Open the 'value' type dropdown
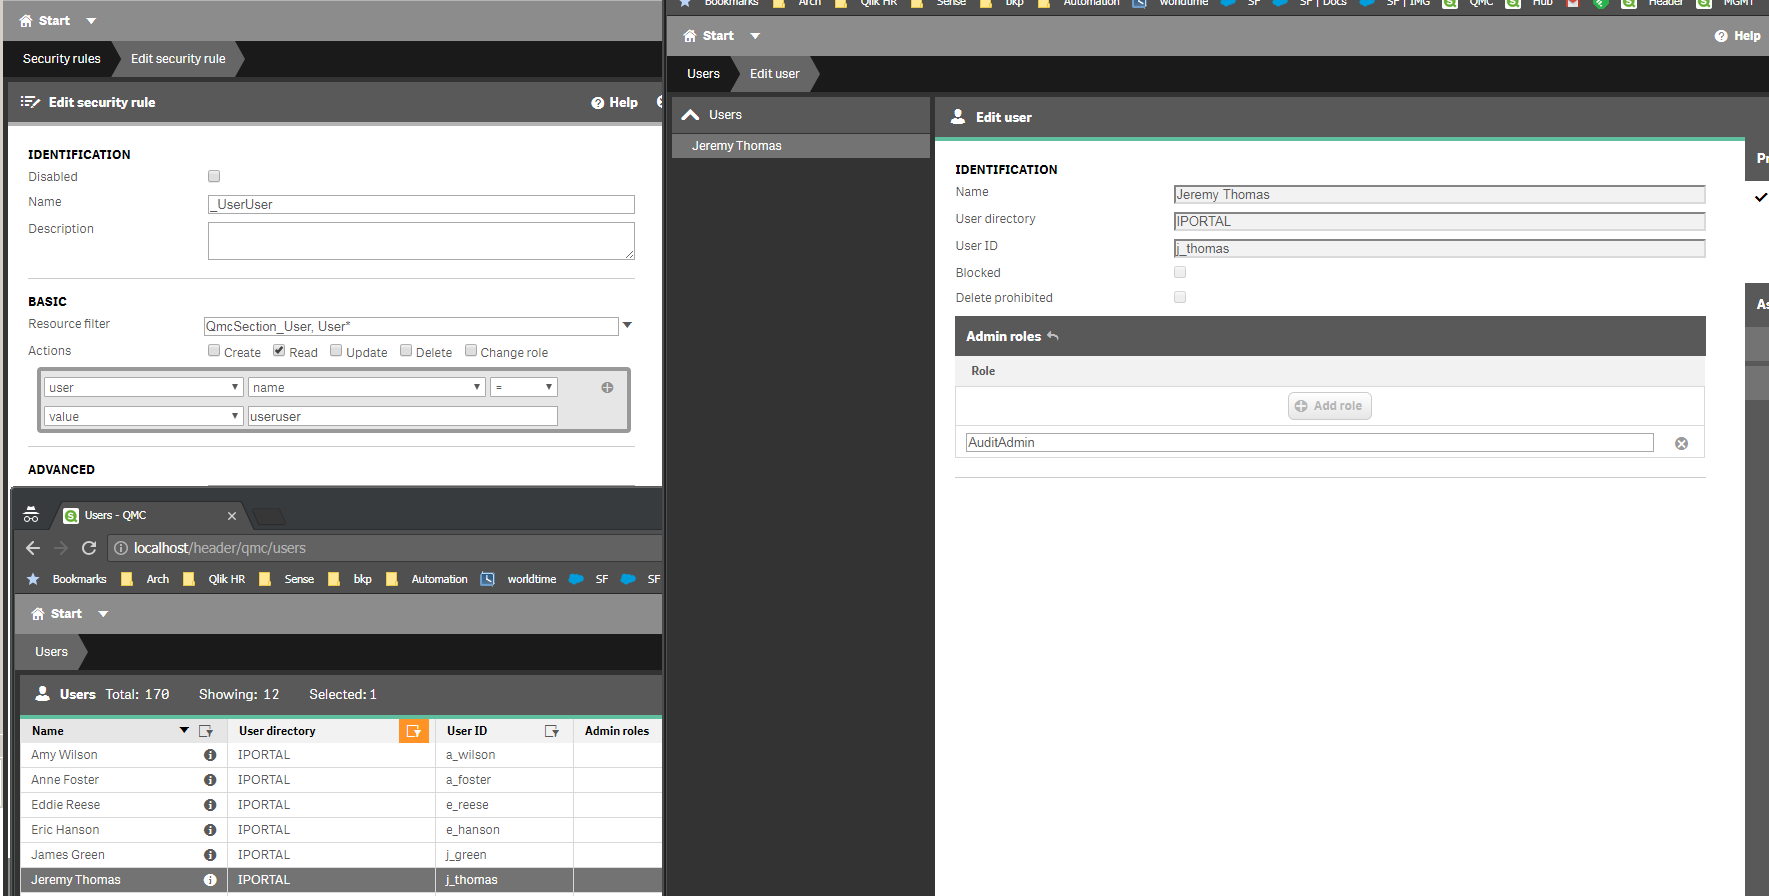Screen dimensions: 1769x896 pyautogui.click(x=144, y=416)
